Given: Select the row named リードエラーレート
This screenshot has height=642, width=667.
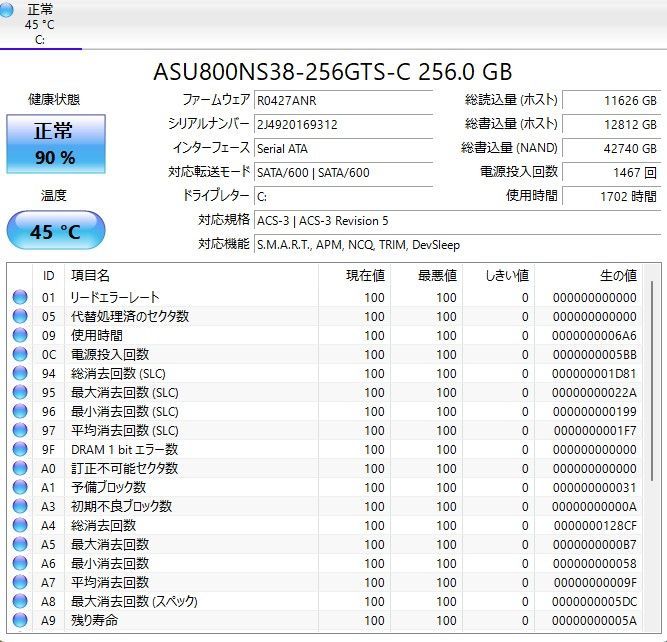Looking at the screenshot, I should coord(325,297).
